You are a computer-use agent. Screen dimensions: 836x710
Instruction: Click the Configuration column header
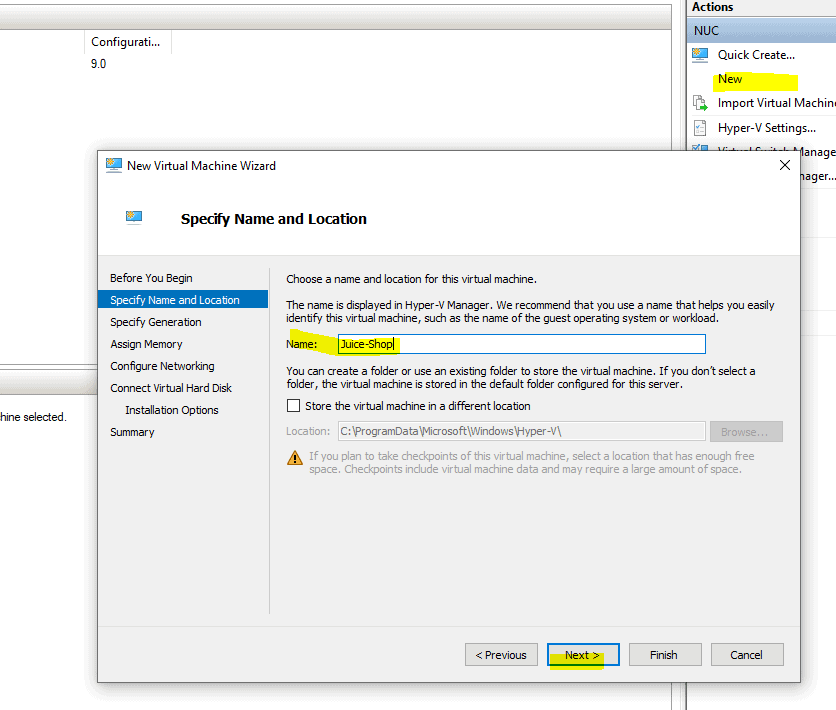[126, 42]
